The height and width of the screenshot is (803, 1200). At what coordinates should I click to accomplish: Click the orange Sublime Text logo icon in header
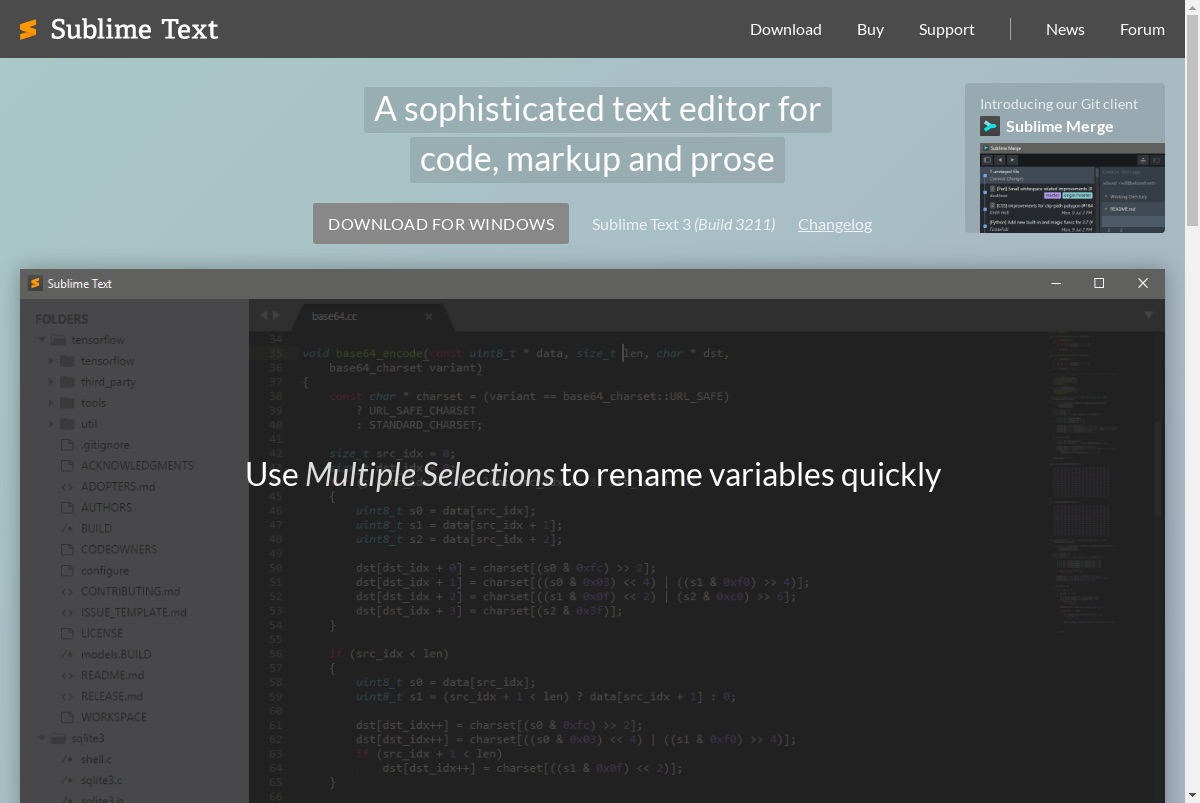tap(28, 30)
